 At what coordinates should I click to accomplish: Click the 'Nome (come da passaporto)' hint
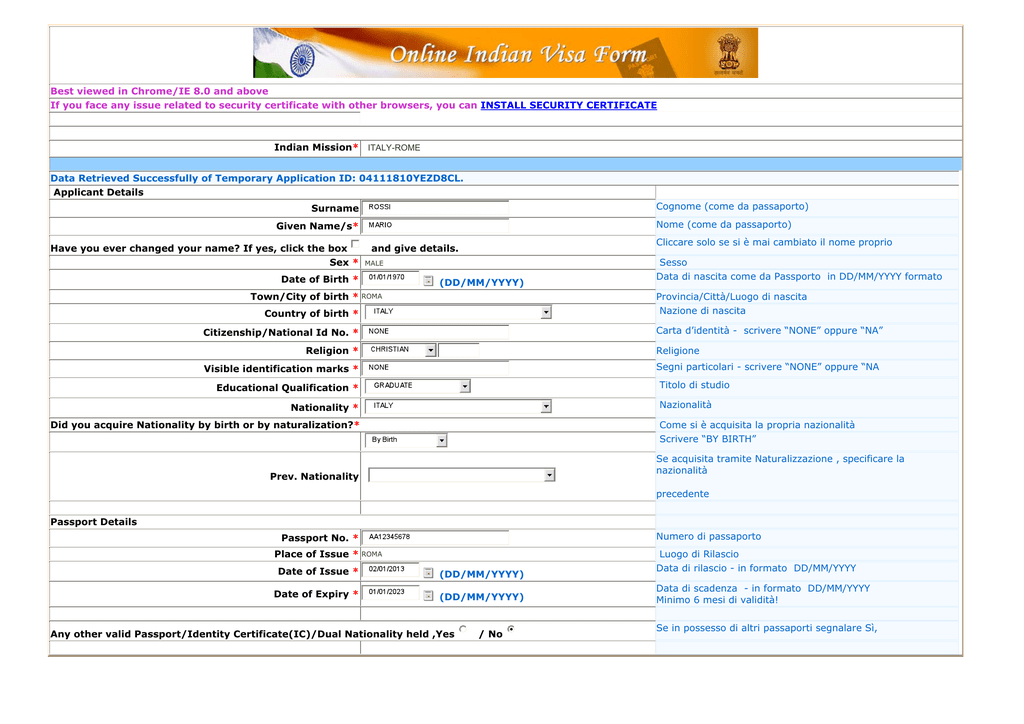tap(724, 225)
